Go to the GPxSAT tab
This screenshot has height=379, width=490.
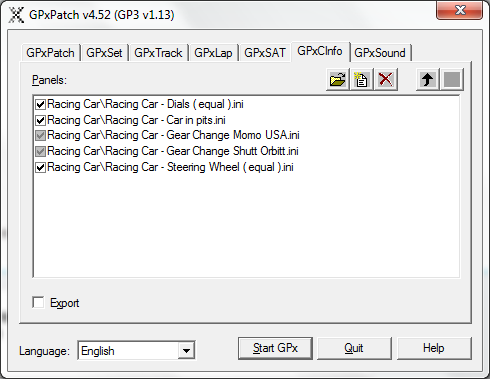265,53
